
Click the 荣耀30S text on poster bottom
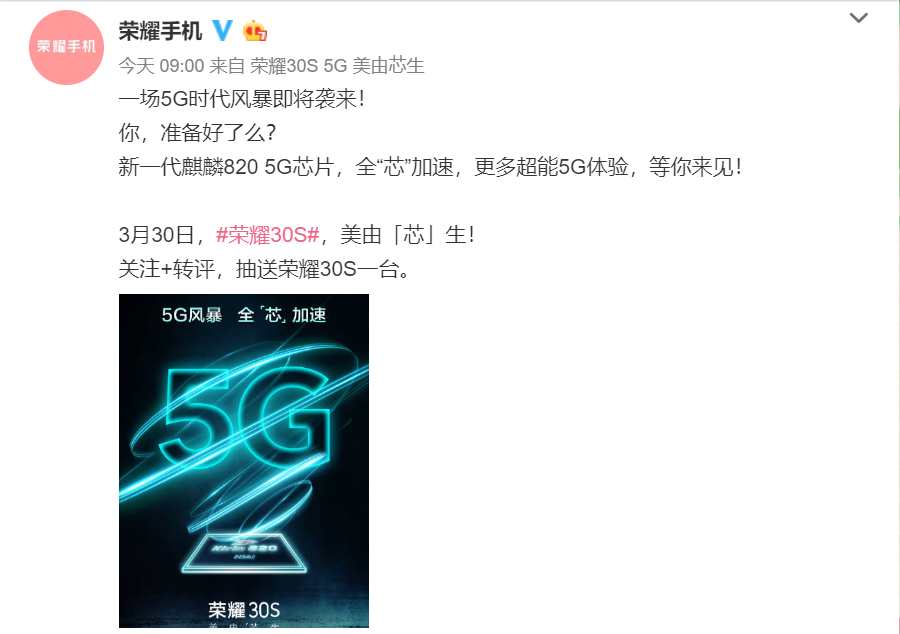tap(244, 609)
